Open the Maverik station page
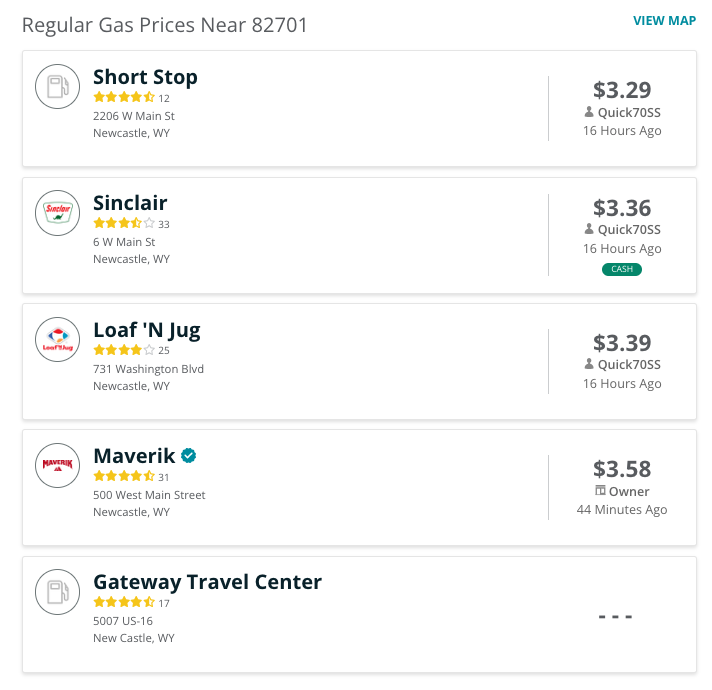The height and width of the screenshot is (690, 712). (134, 456)
